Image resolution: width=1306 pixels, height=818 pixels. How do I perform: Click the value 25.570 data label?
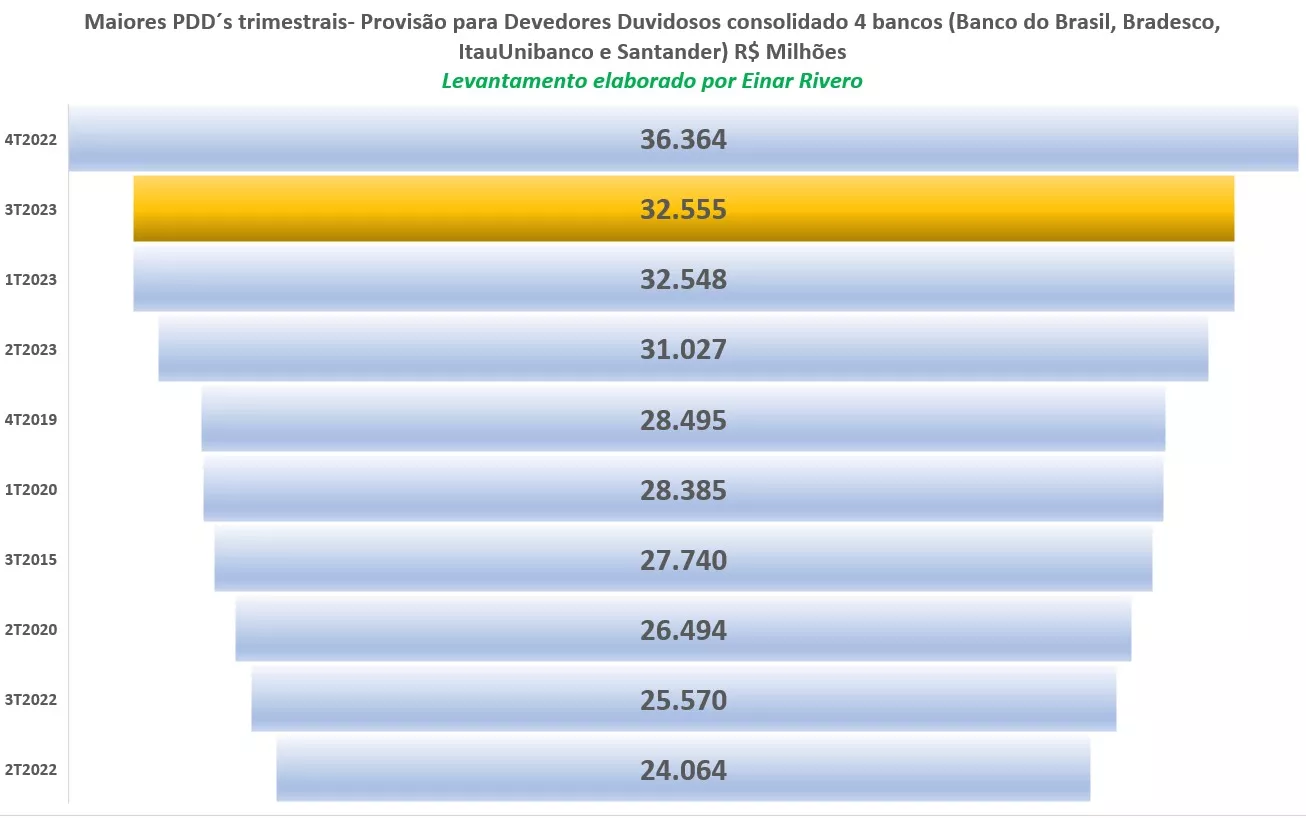click(683, 699)
